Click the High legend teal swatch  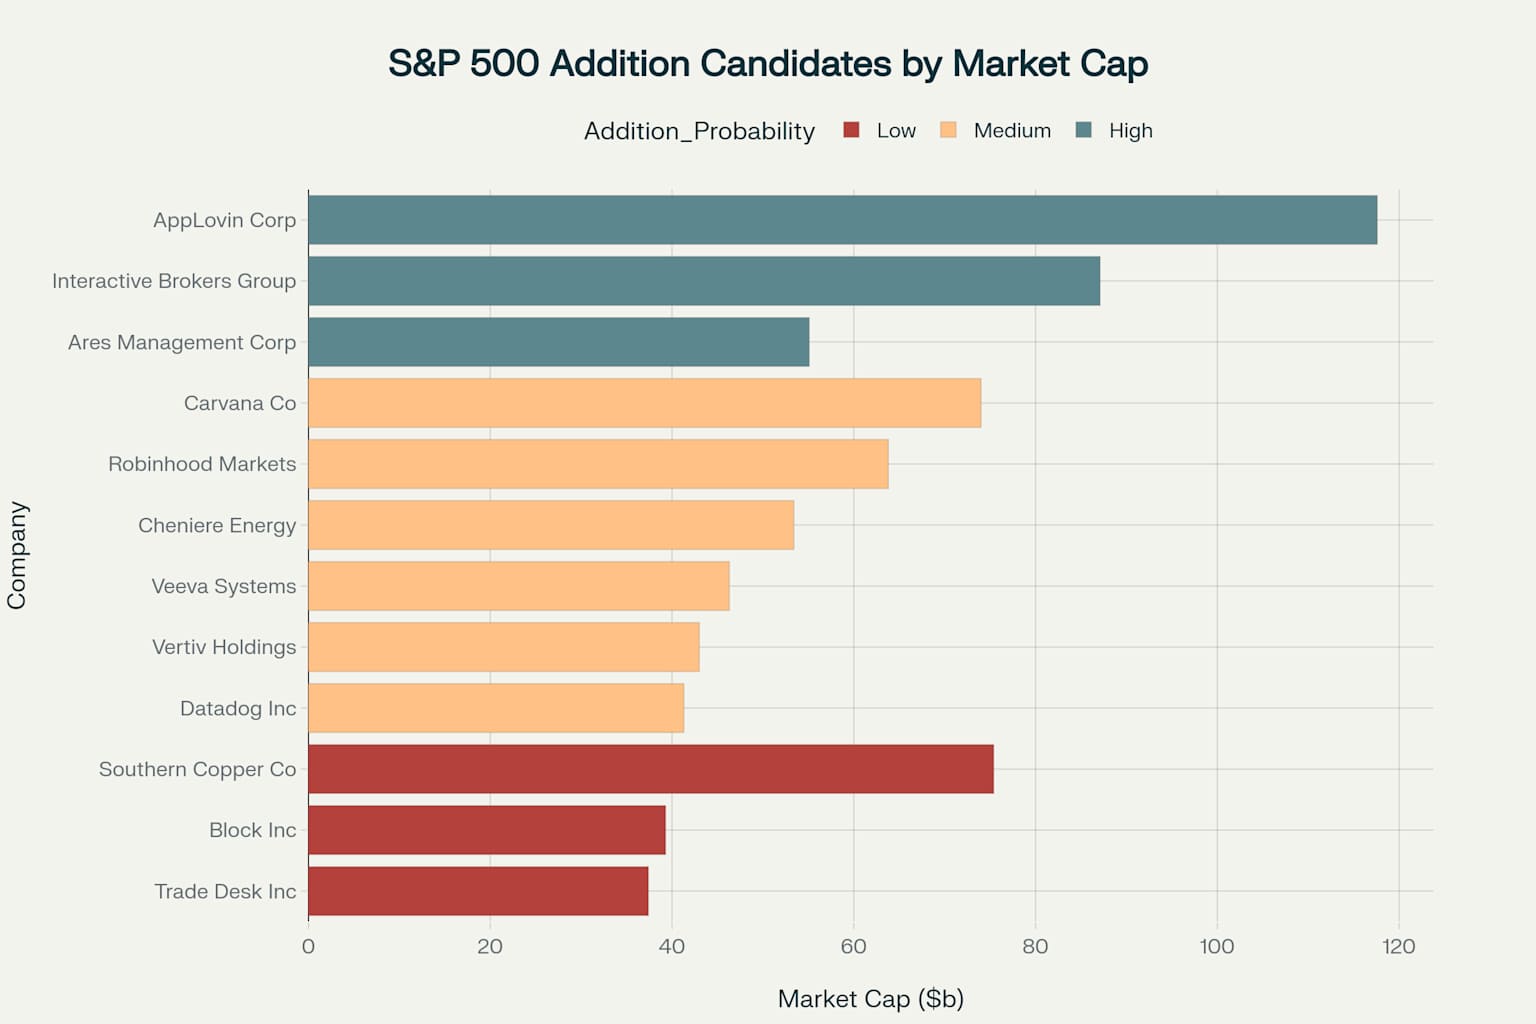pos(1083,130)
